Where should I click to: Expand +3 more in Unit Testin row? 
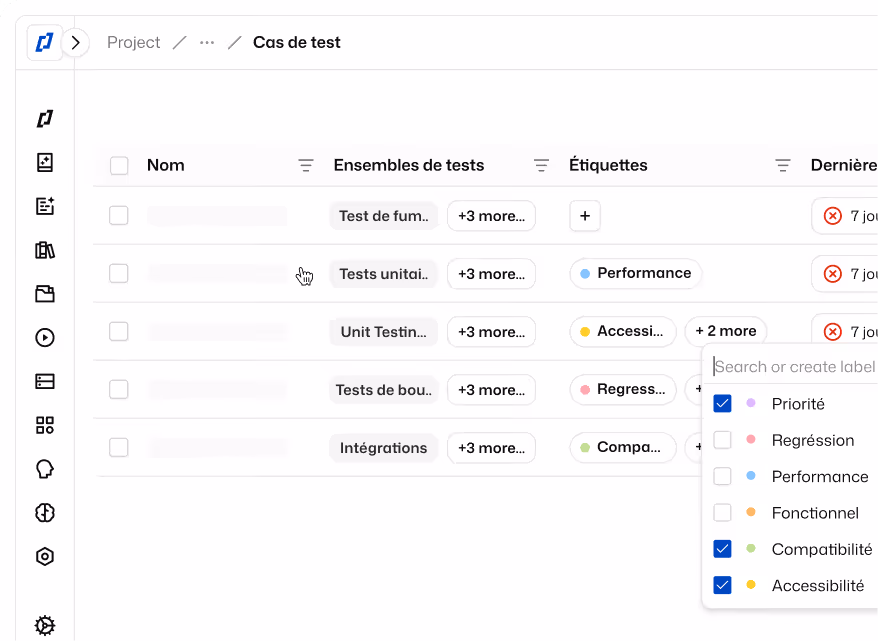click(x=492, y=331)
